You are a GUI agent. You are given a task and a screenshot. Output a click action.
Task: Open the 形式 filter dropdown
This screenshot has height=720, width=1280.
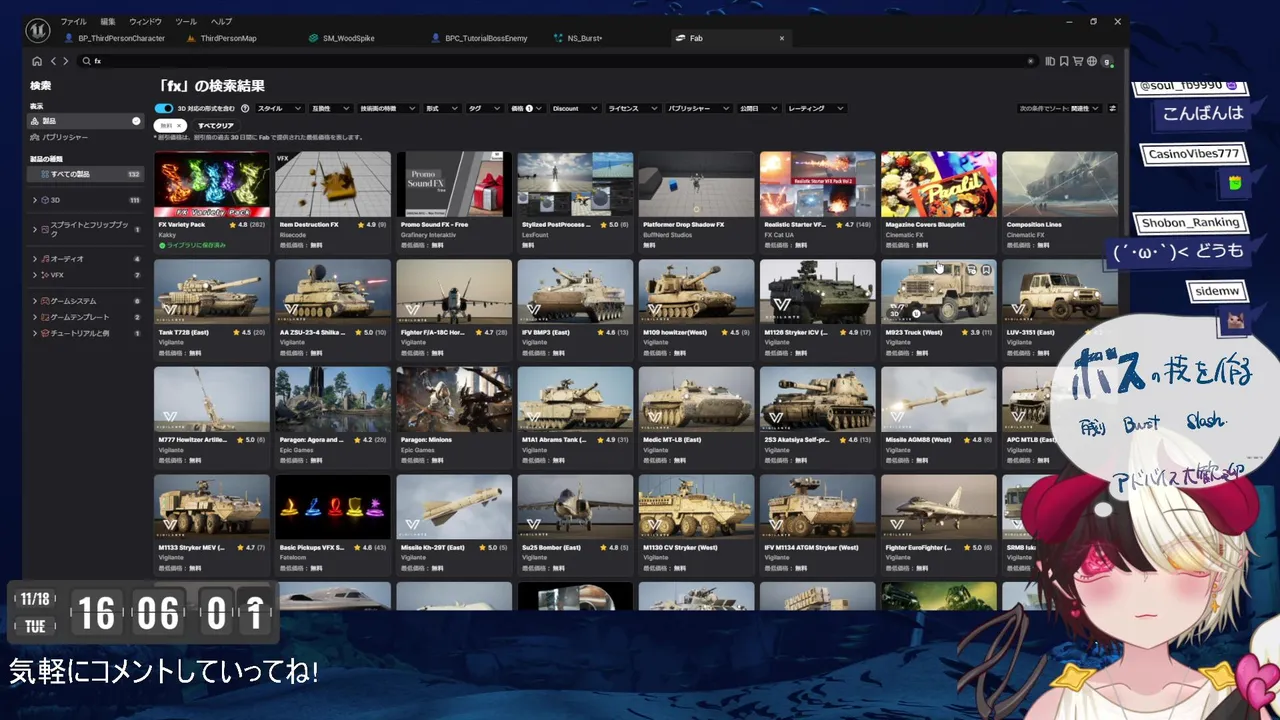[x=441, y=108]
